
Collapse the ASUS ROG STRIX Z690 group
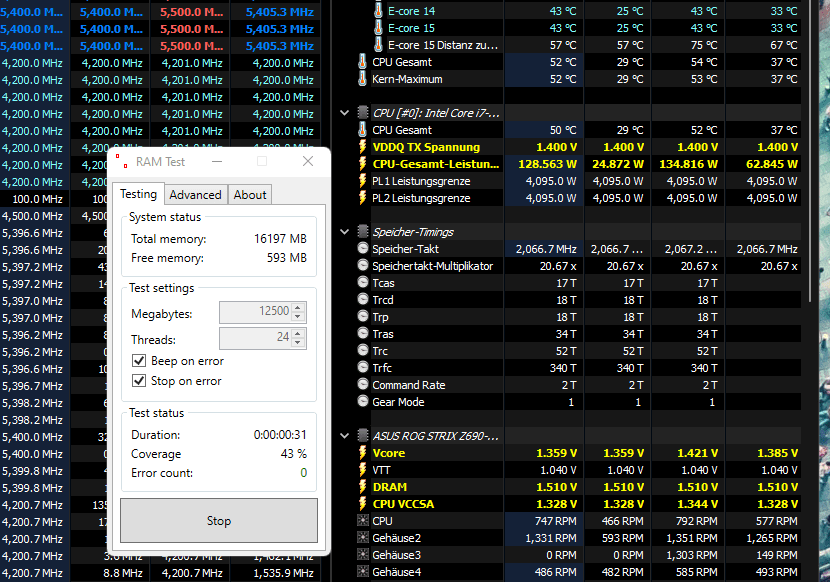tap(345, 436)
